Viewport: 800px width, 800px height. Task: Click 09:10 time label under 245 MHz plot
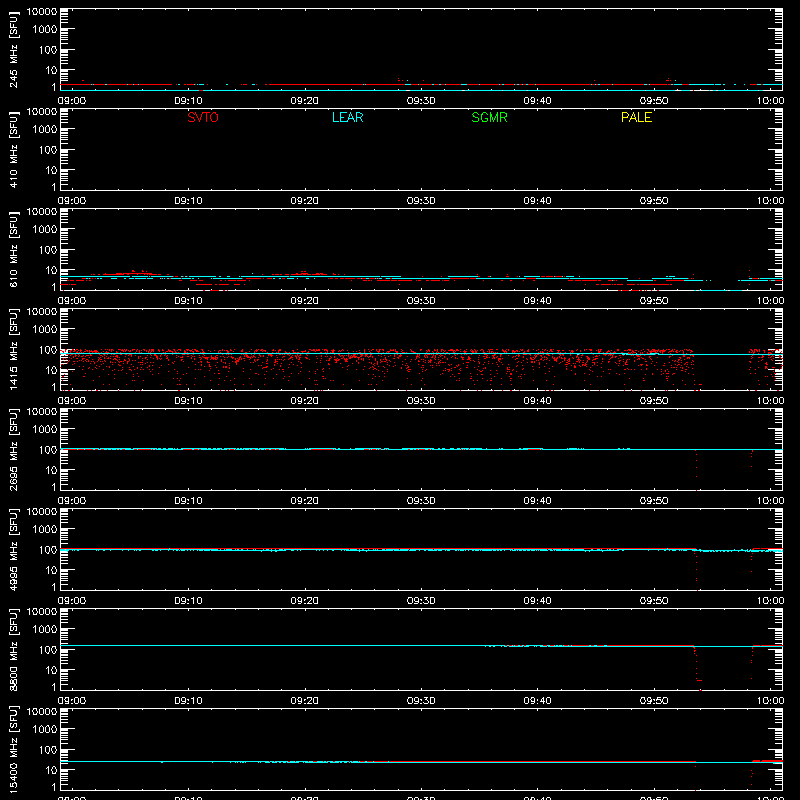pyautogui.click(x=188, y=101)
